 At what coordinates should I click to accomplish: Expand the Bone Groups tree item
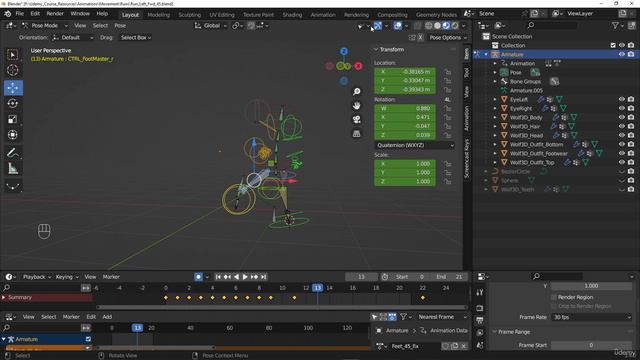[495, 81]
